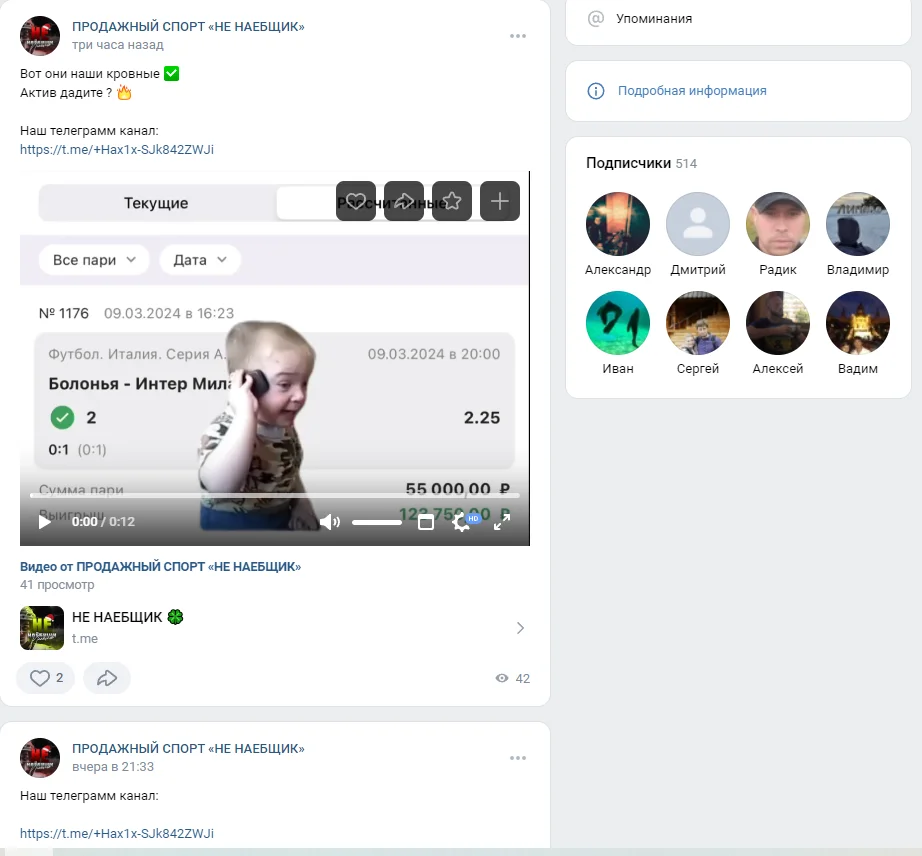Open the Упоминания menu item
Viewport: 922px width, 856px height.
(x=653, y=18)
